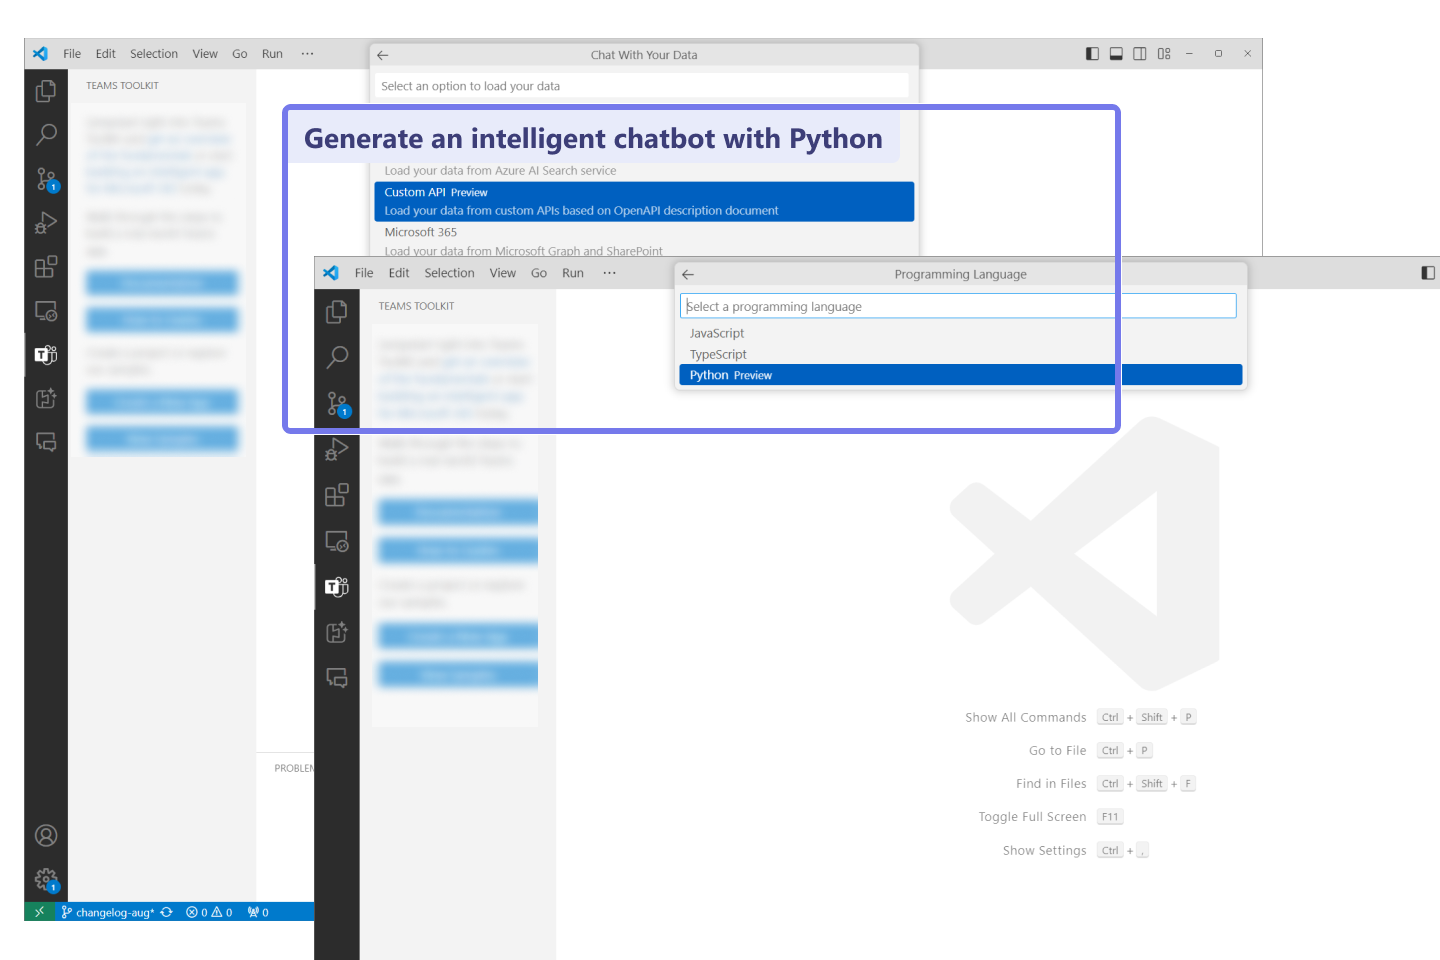Open chat bubbles icon in back window's activity bar
The image size is (1440, 960).
tap(46, 441)
